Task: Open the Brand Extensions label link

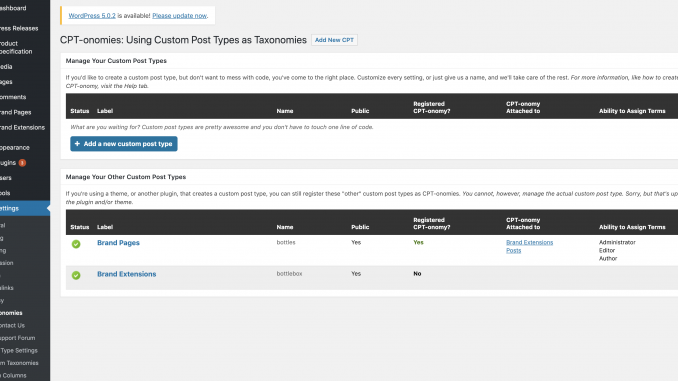Action: [x=127, y=274]
